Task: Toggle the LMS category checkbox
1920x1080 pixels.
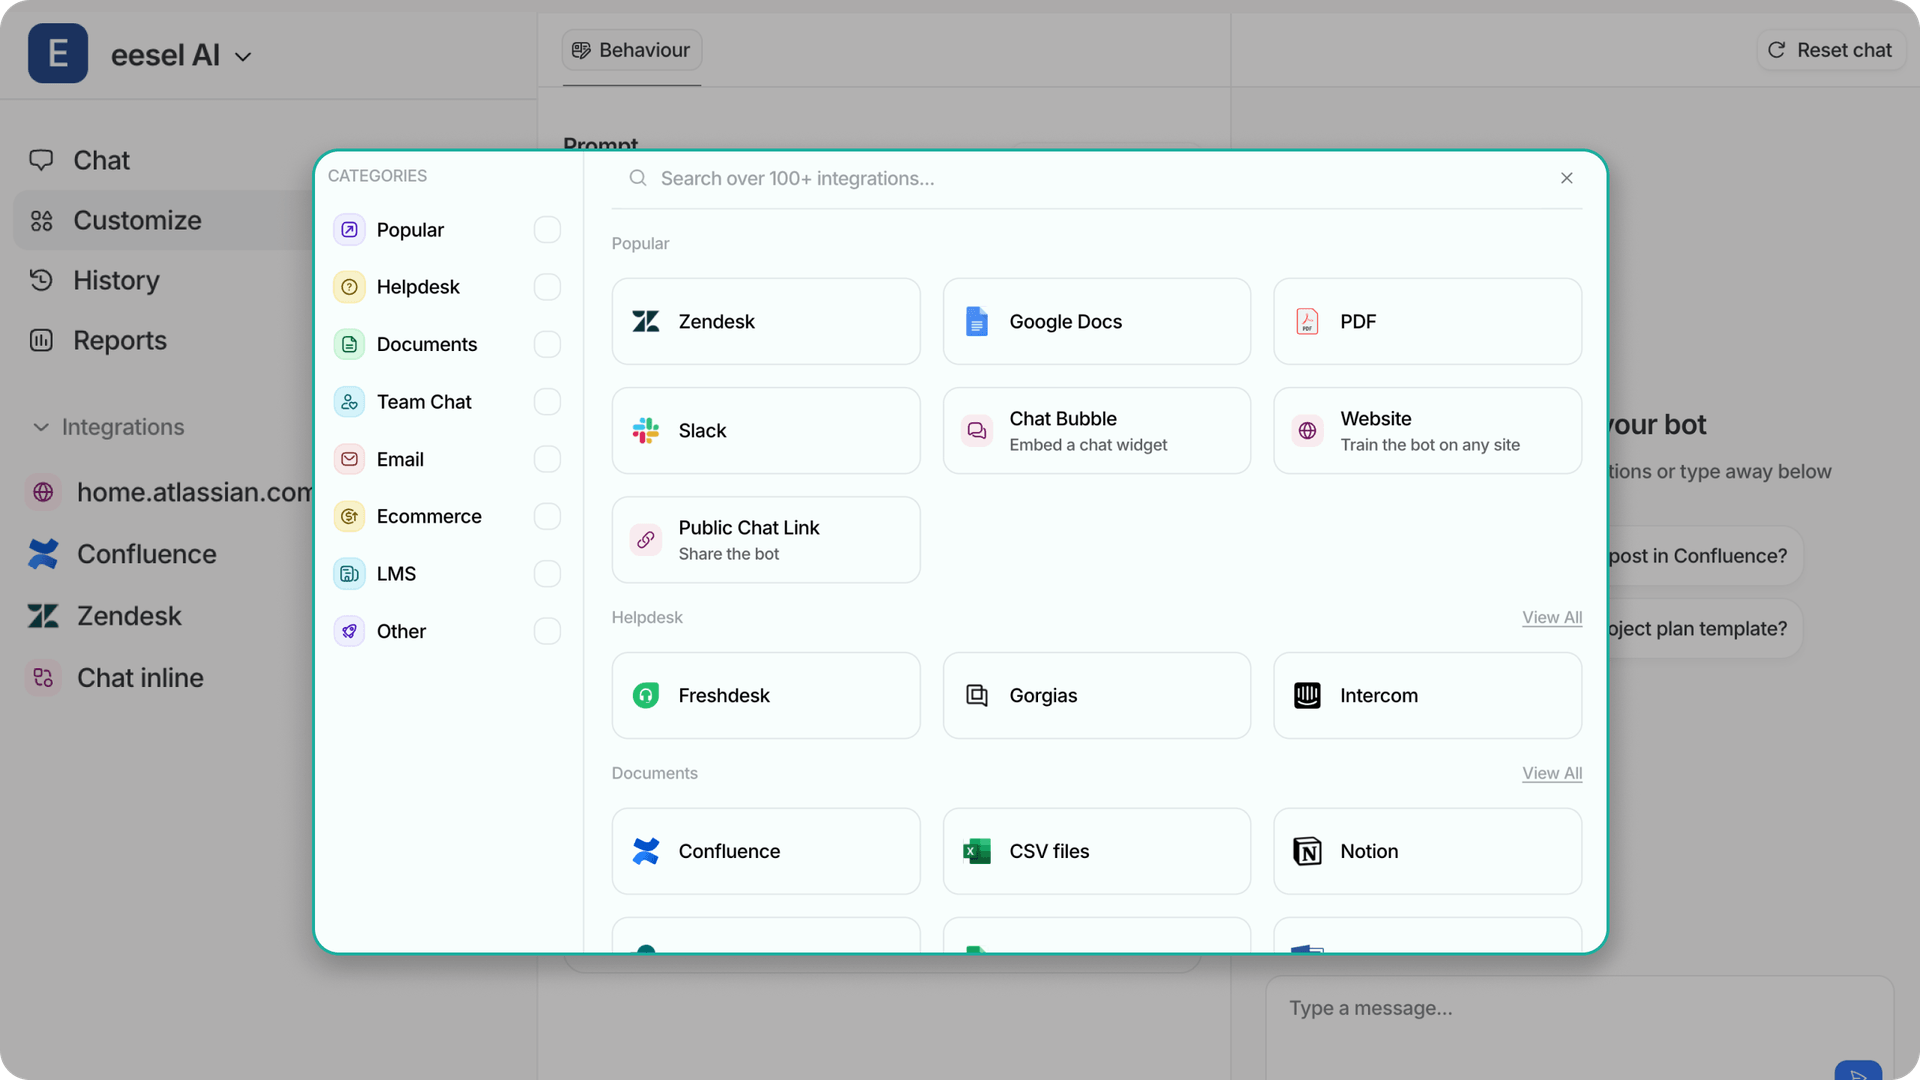Action: (547, 574)
